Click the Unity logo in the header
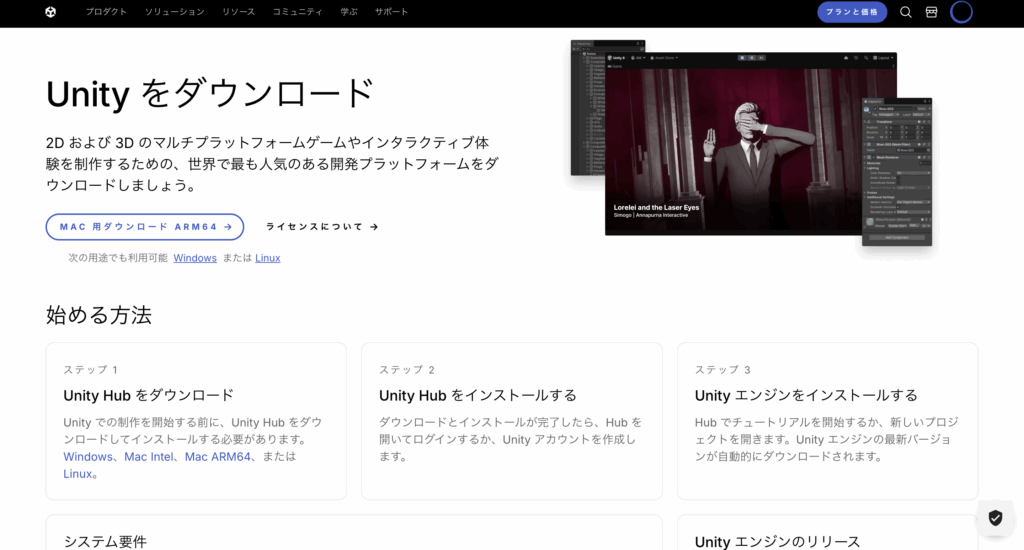This screenshot has width=1024, height=550. [x=51, y=12]
